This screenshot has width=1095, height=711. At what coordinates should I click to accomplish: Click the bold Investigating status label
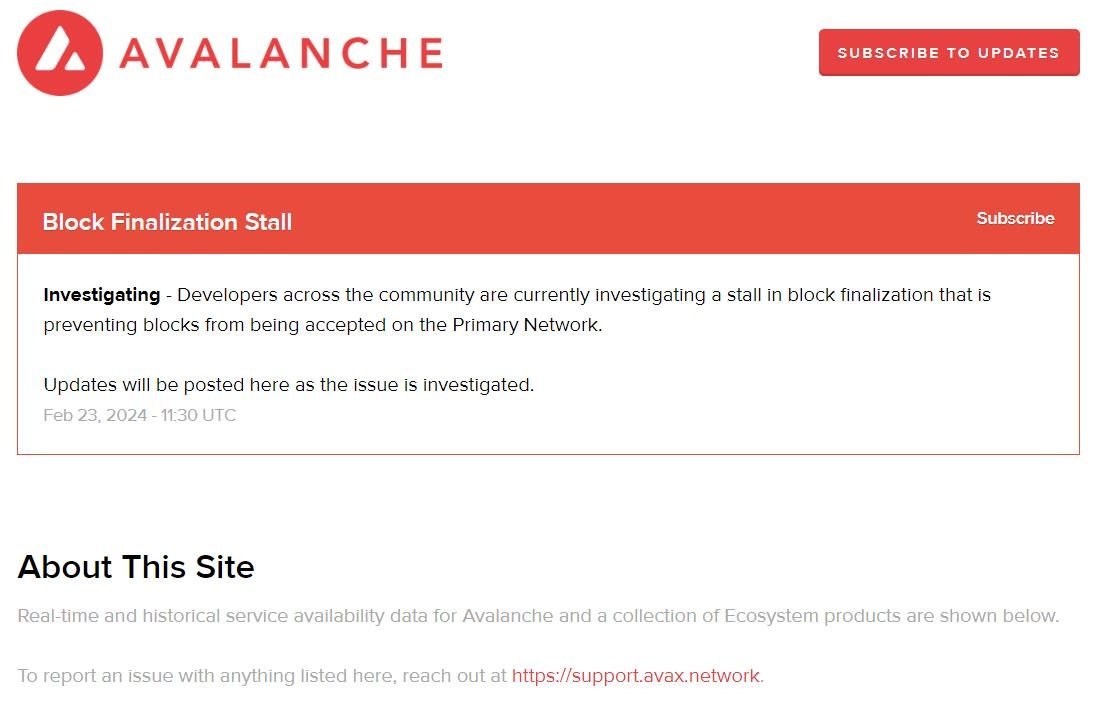102,295
